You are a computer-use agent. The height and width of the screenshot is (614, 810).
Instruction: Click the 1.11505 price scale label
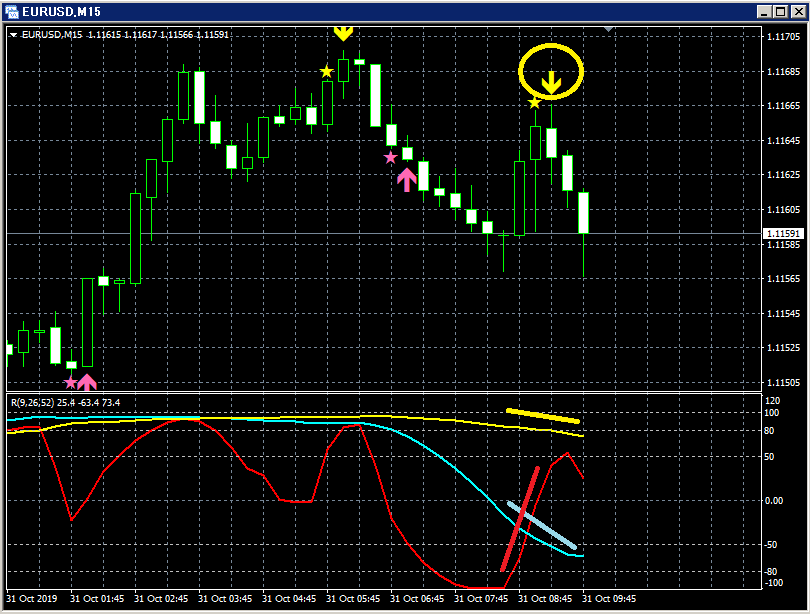coord(784,383)
